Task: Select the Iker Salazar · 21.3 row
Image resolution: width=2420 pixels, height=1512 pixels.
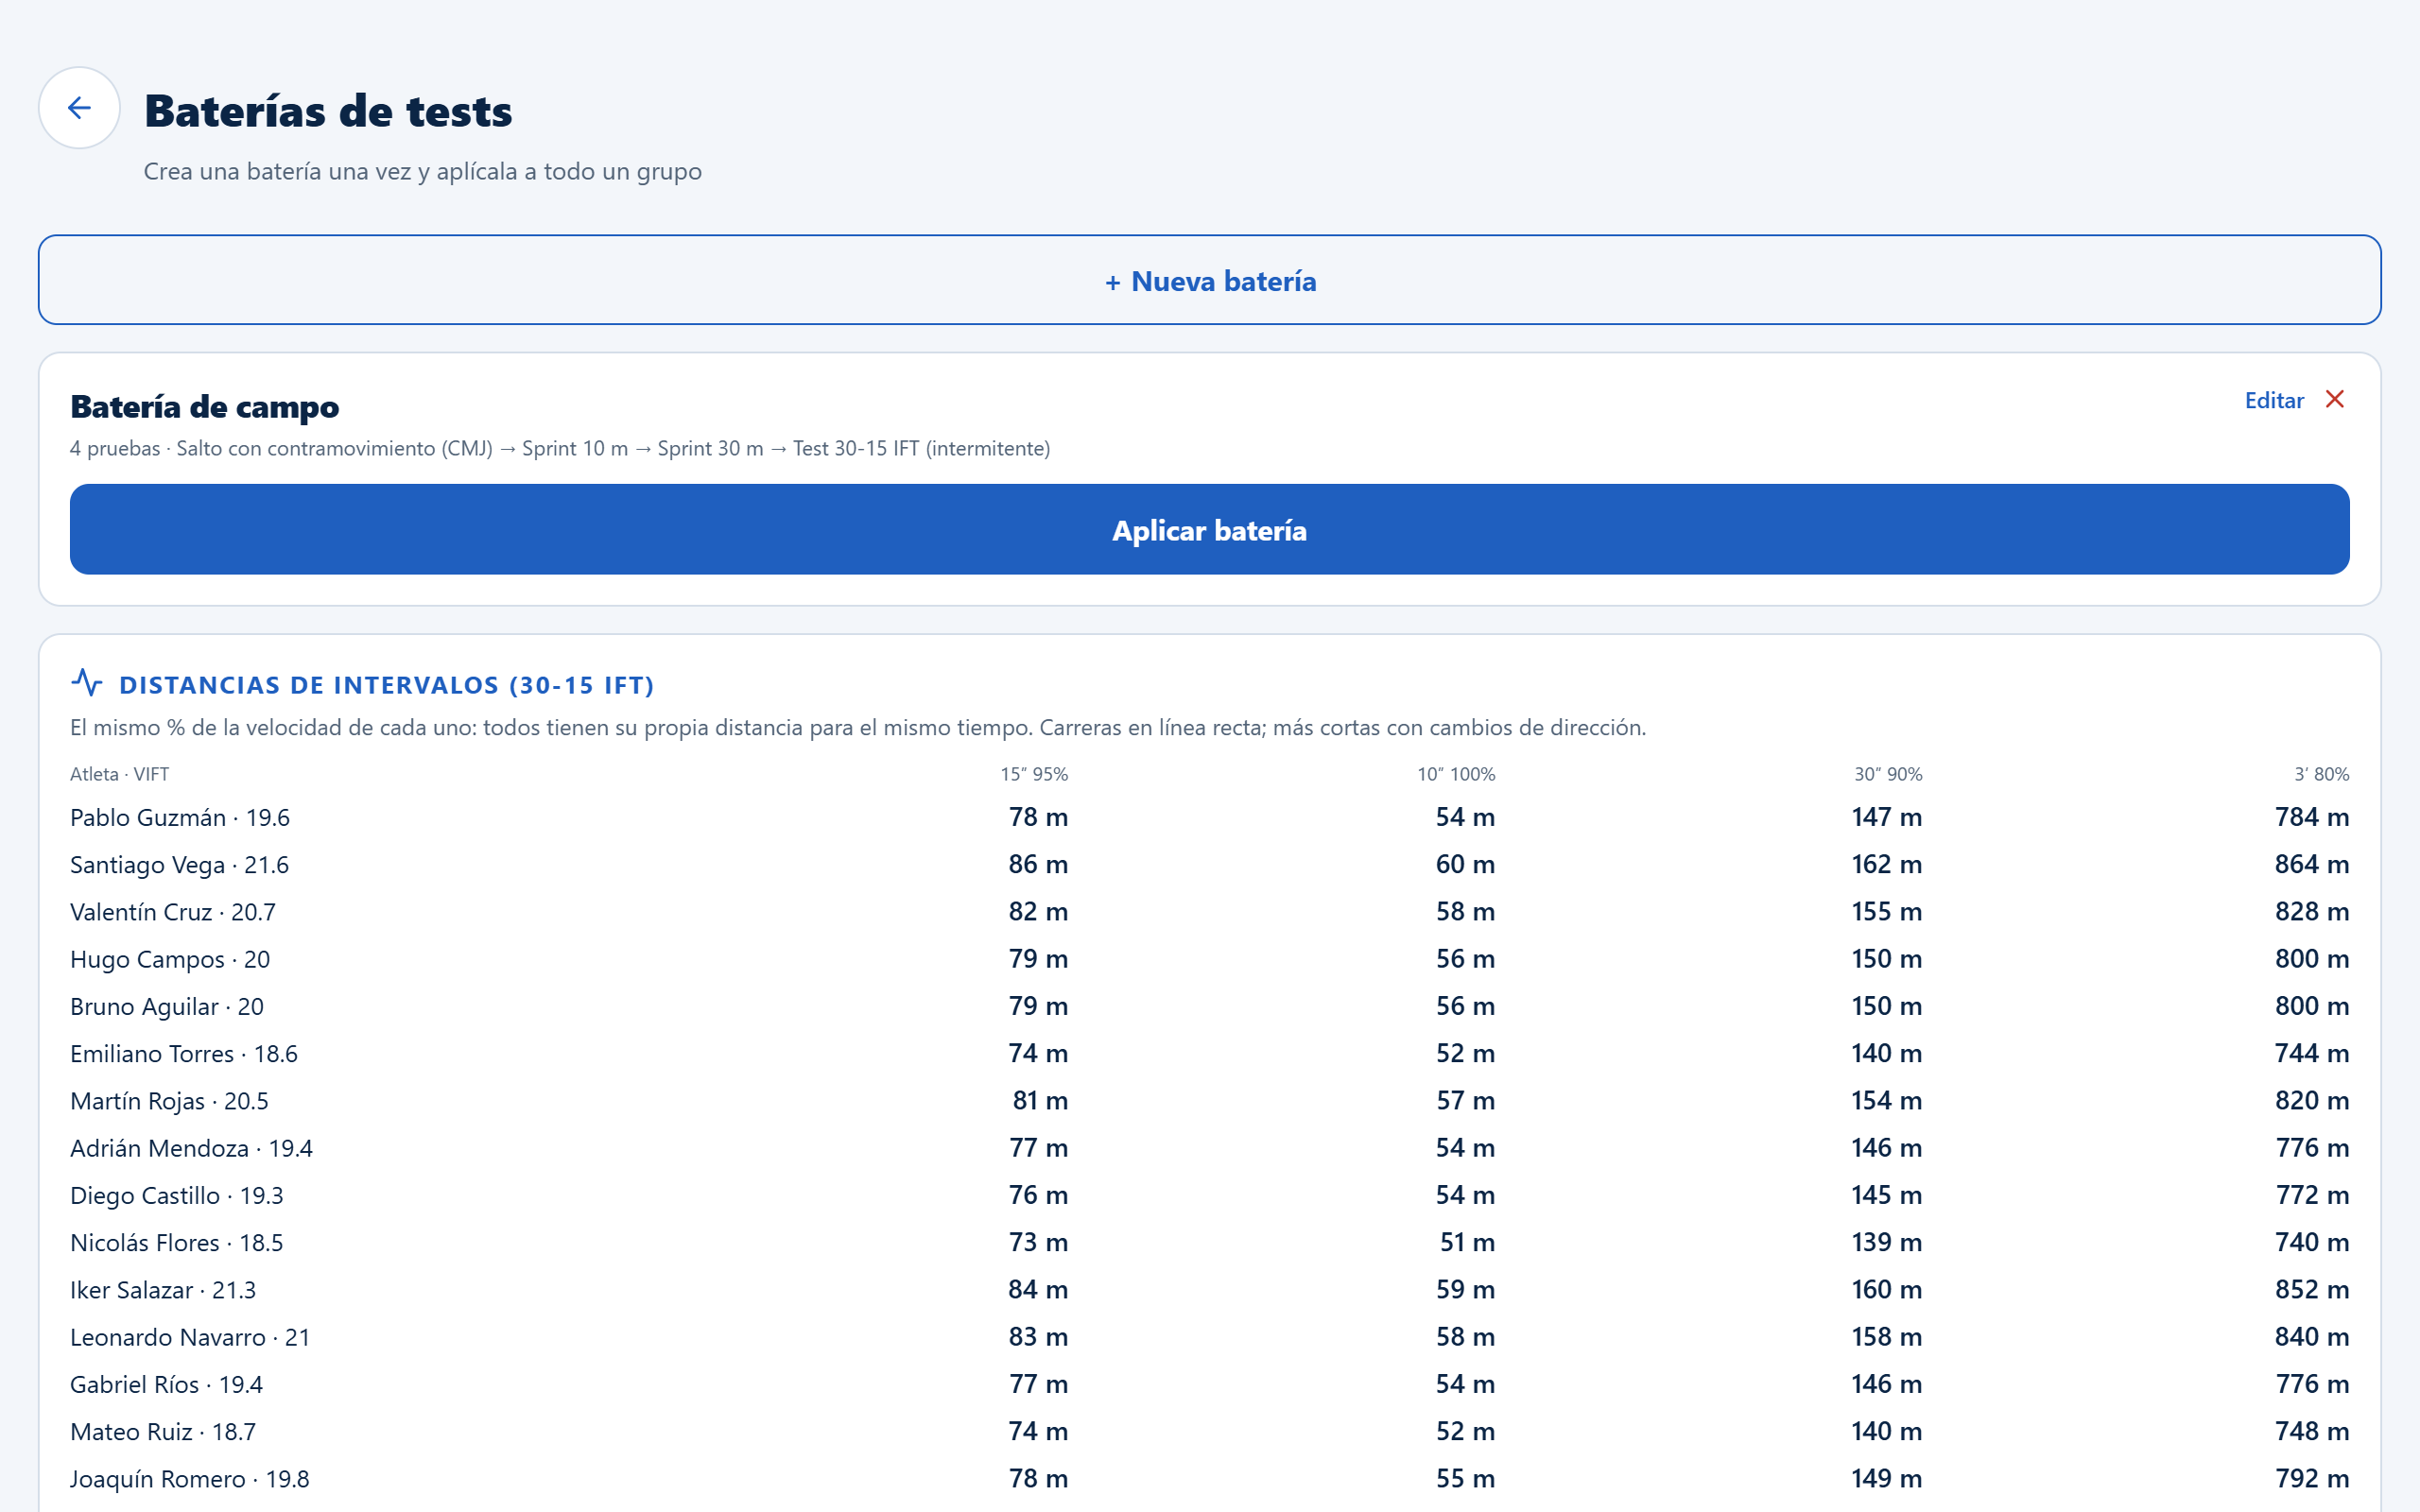Action: tap(1210, 1289)
